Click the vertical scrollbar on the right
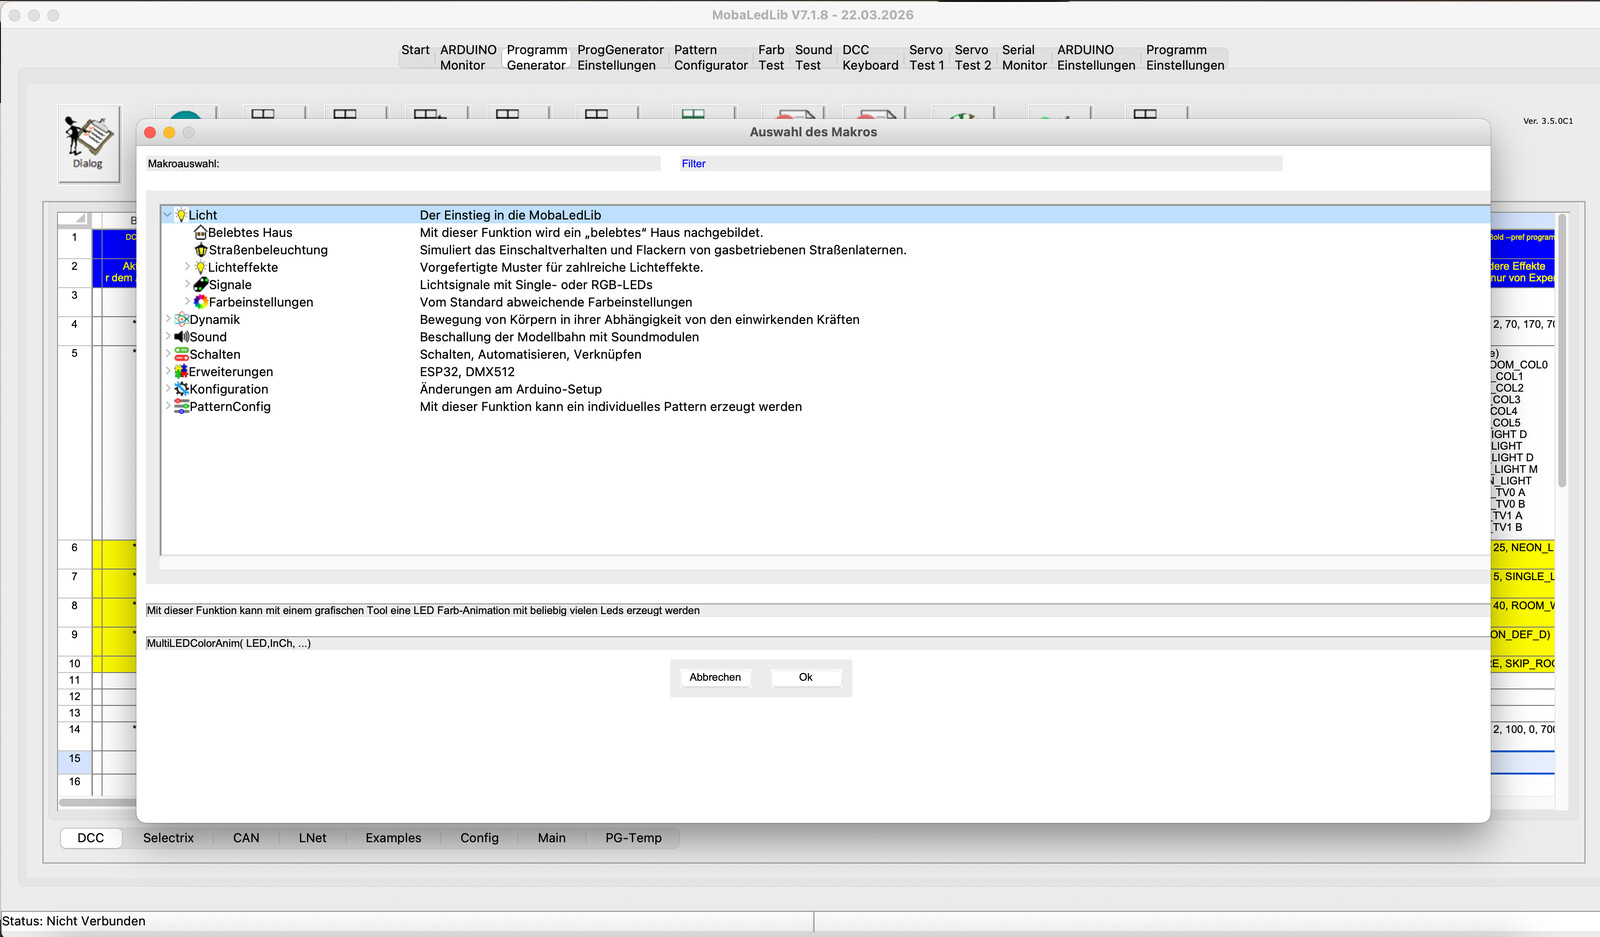 pyautogui.click(x=1562, y=350)
